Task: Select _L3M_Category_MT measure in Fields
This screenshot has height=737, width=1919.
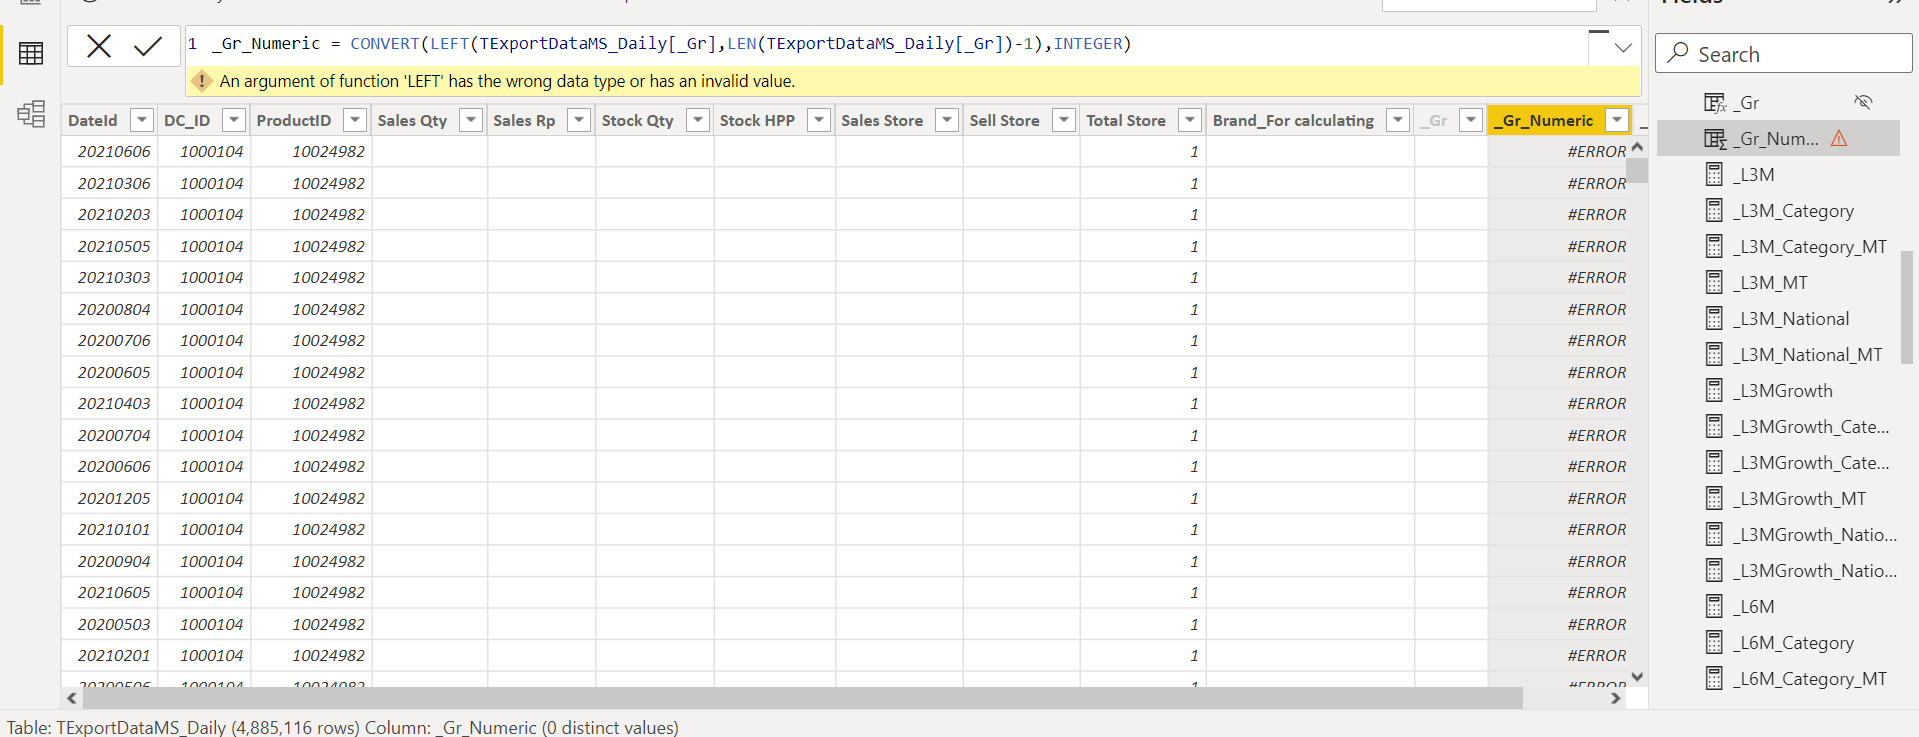Action: click(1778, 246)
